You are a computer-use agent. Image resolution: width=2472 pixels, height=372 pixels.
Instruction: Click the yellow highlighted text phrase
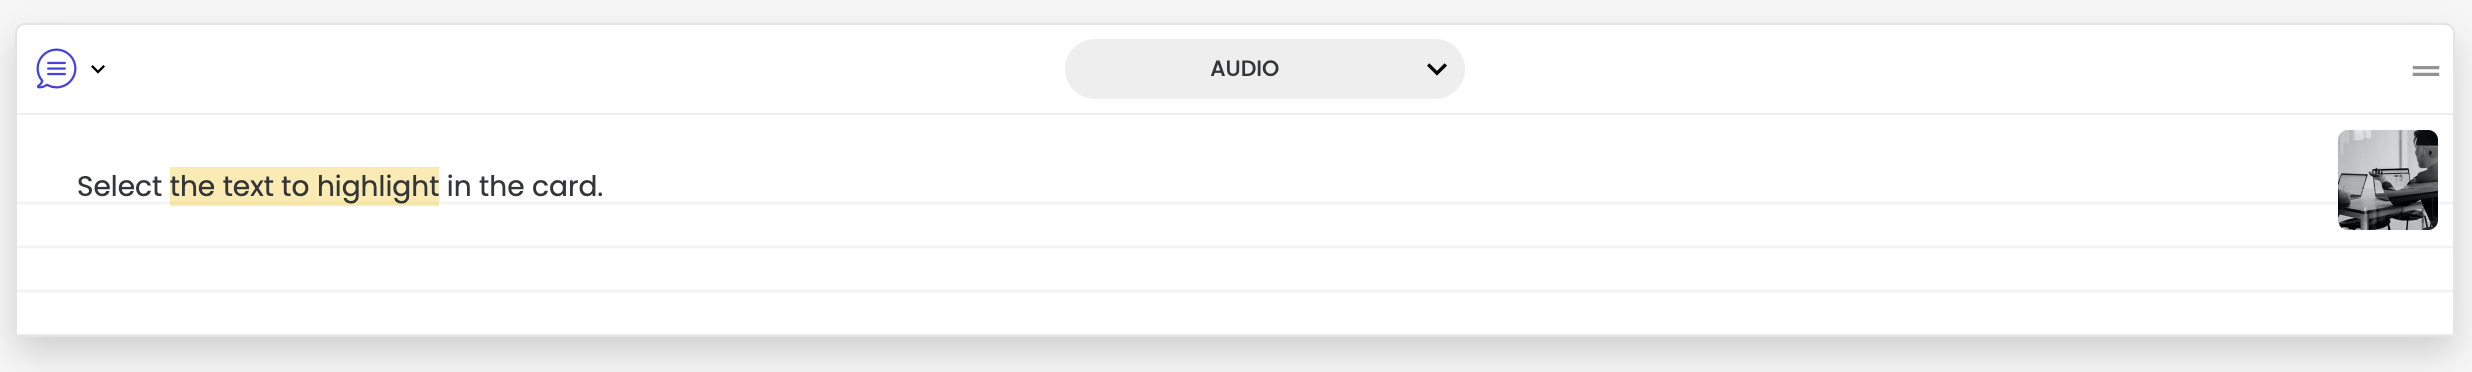(x=304, y=186)
